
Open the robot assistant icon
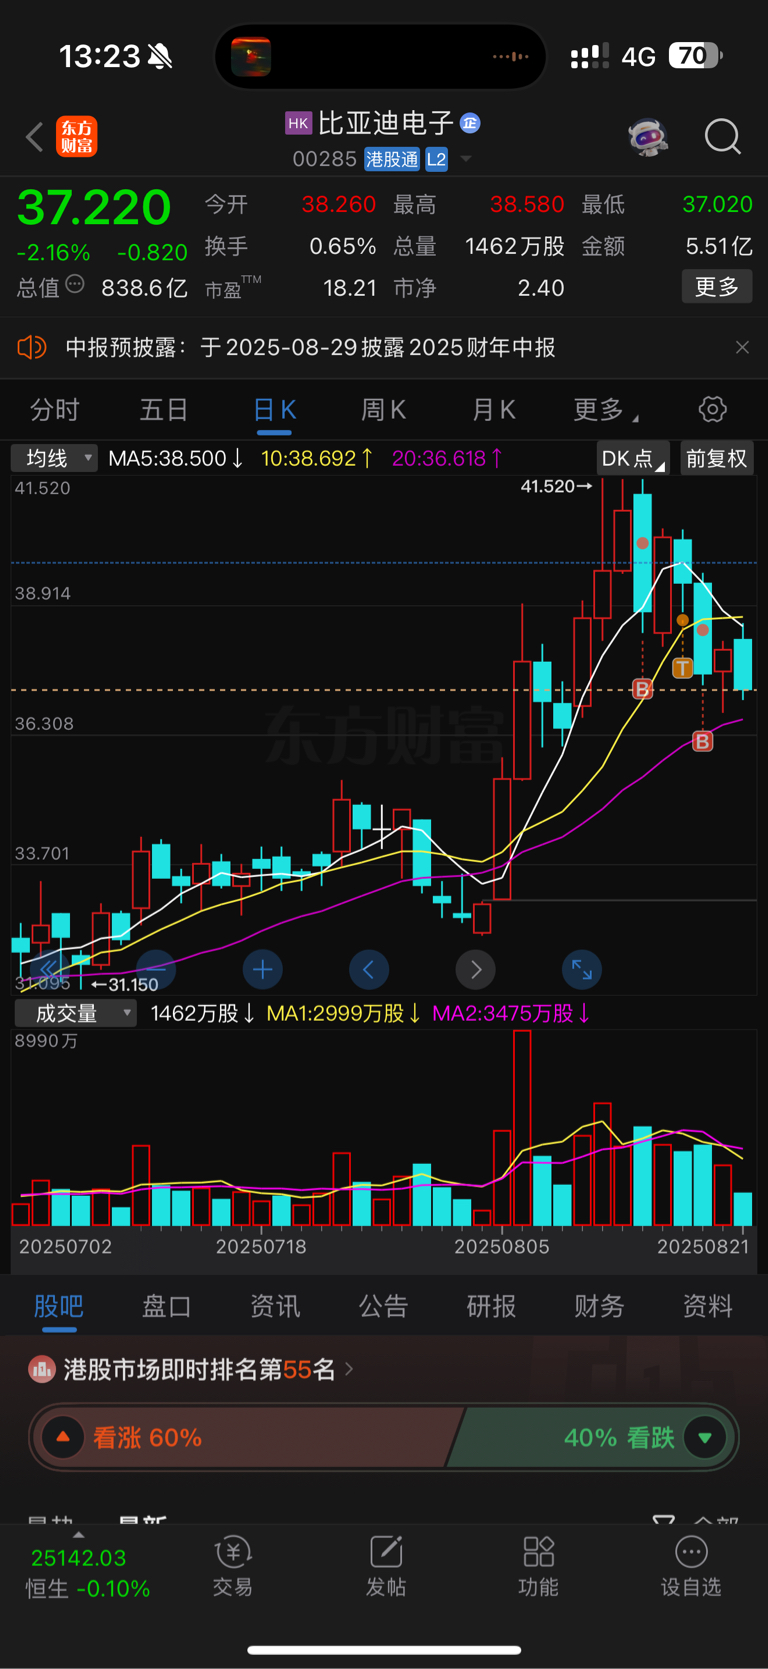click(648, 137)
